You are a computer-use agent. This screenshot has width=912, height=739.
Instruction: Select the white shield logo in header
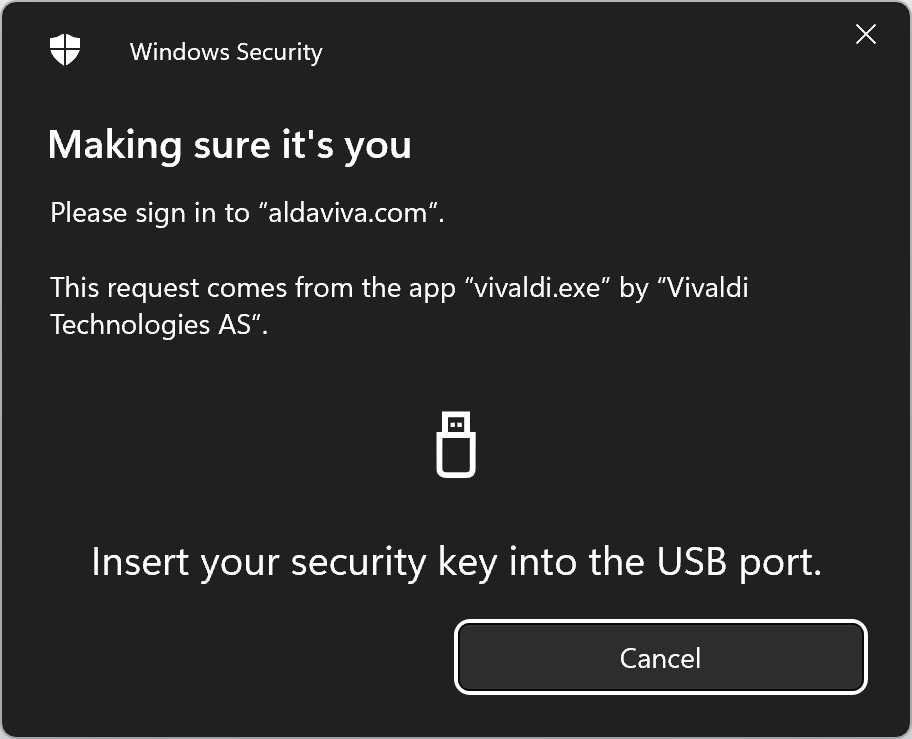tap(65, 49)
